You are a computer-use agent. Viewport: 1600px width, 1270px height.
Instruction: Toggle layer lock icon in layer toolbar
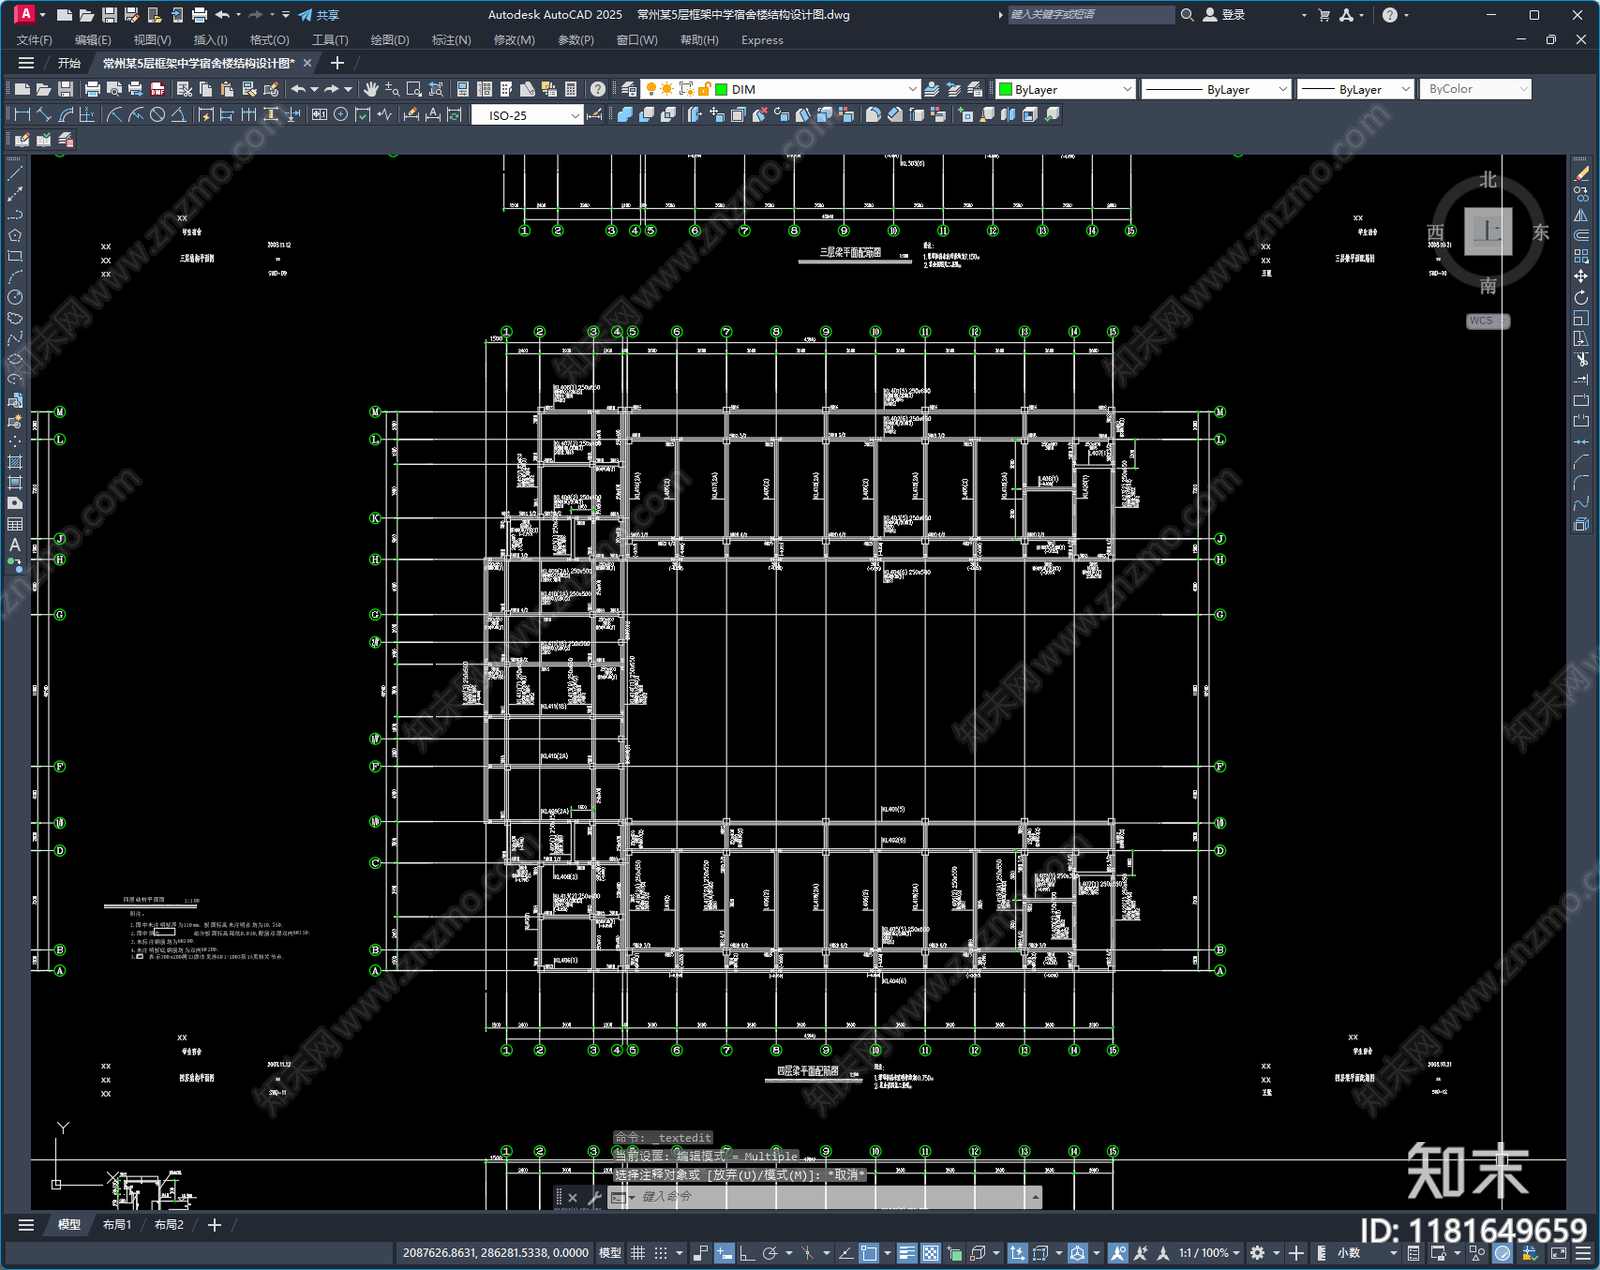point(704,89)
